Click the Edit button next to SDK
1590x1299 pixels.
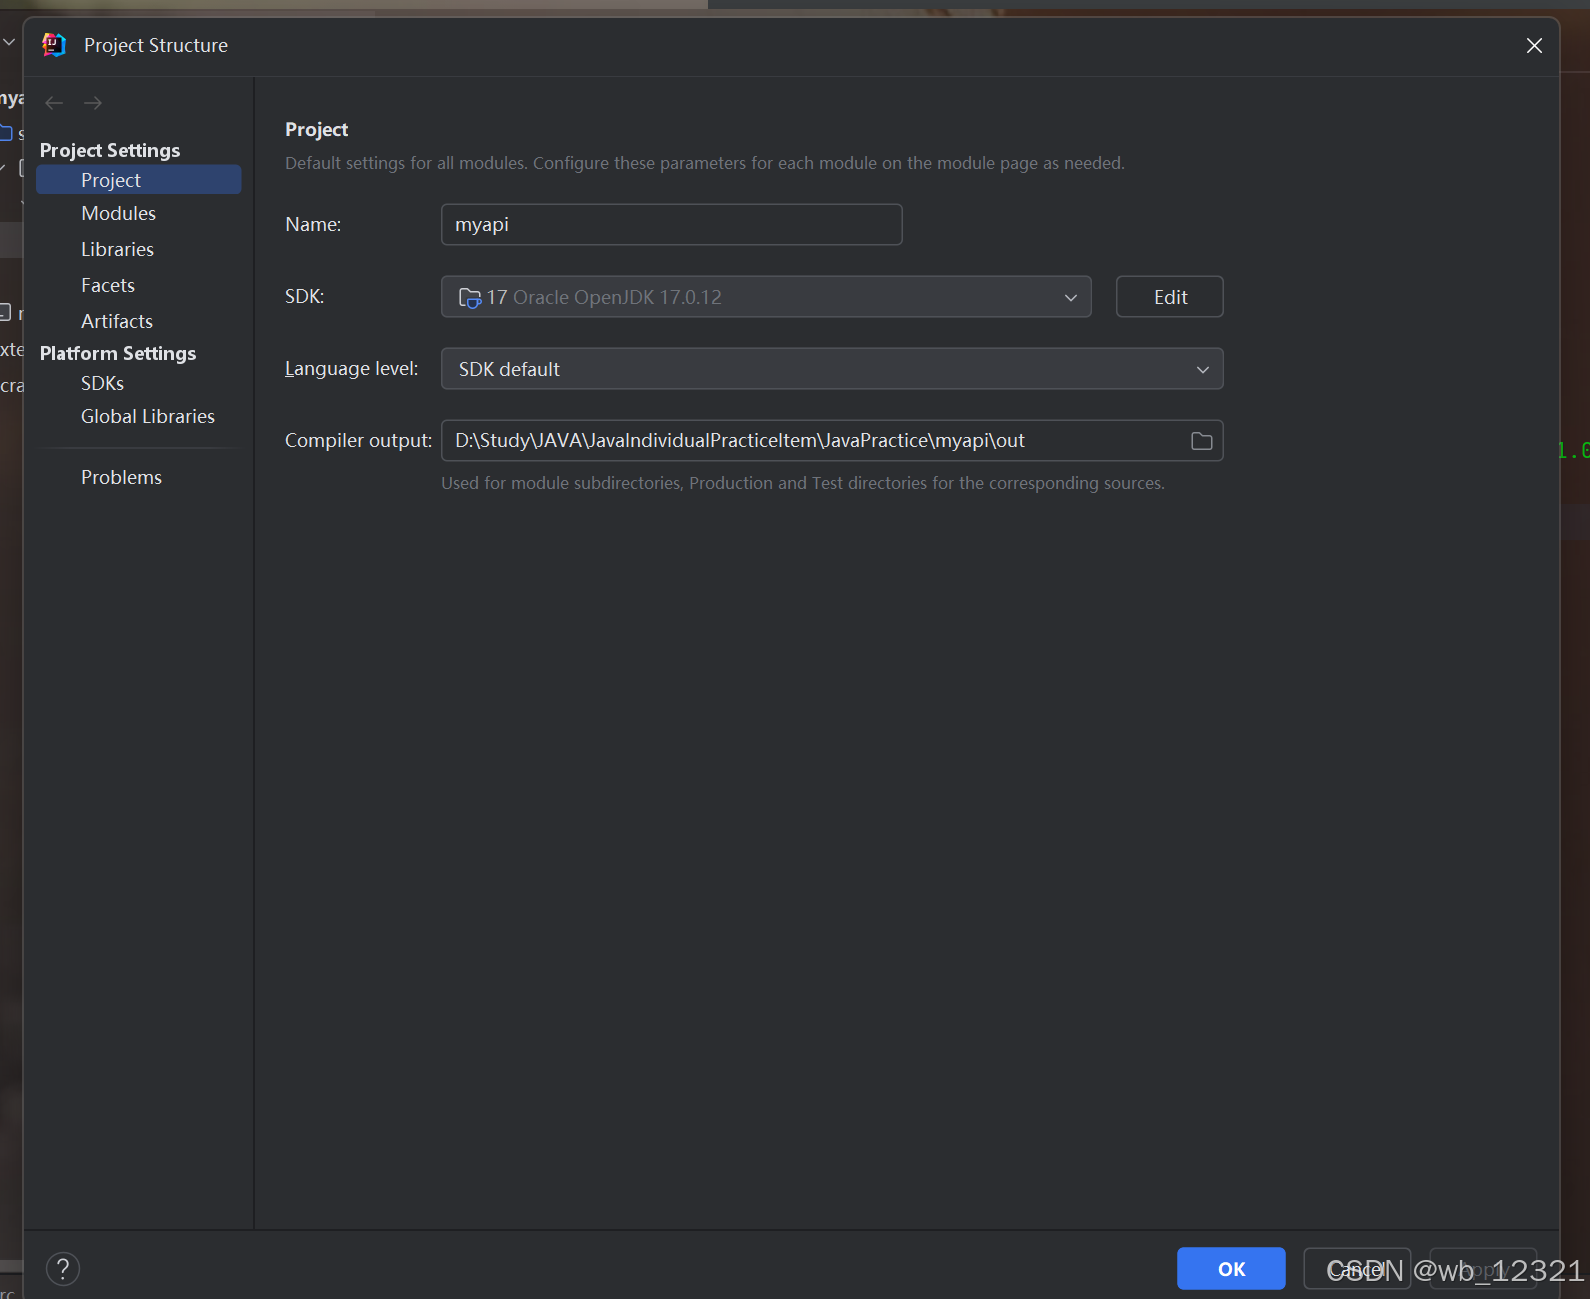click(1170, 297)
